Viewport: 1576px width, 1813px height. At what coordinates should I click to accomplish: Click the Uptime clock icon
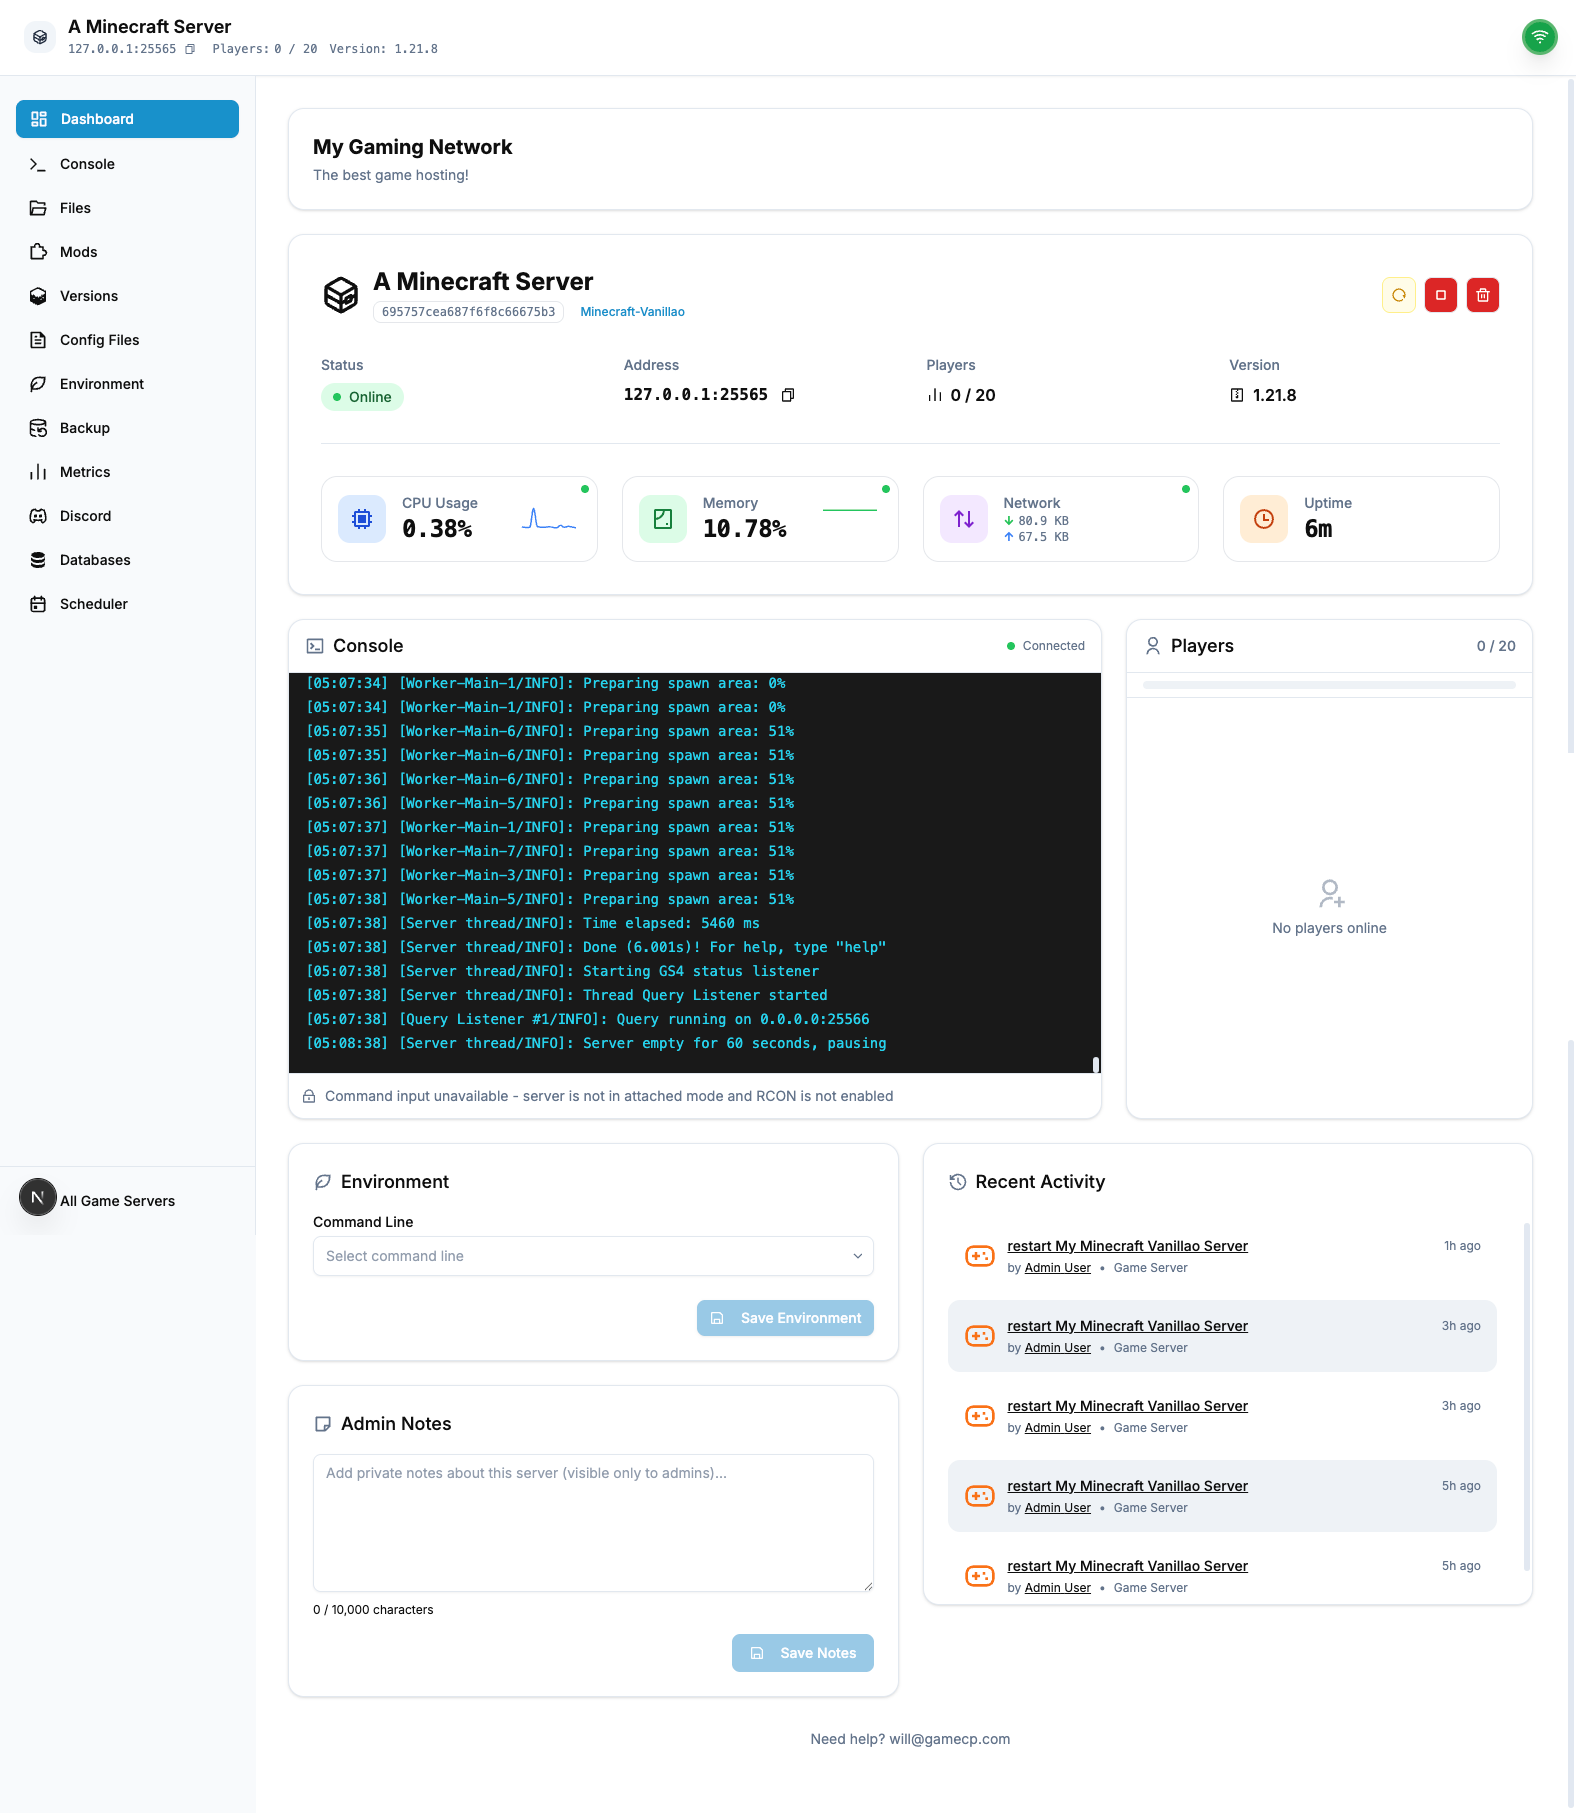[x=1264, y=519]
